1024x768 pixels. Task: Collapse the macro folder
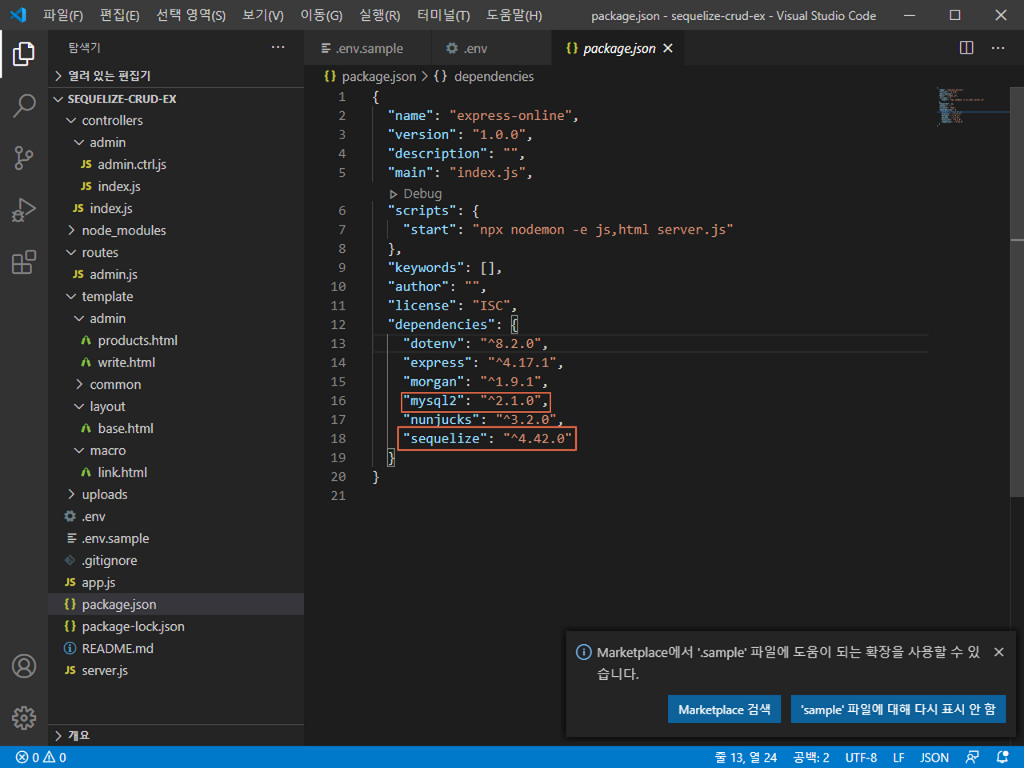(108, 451)
